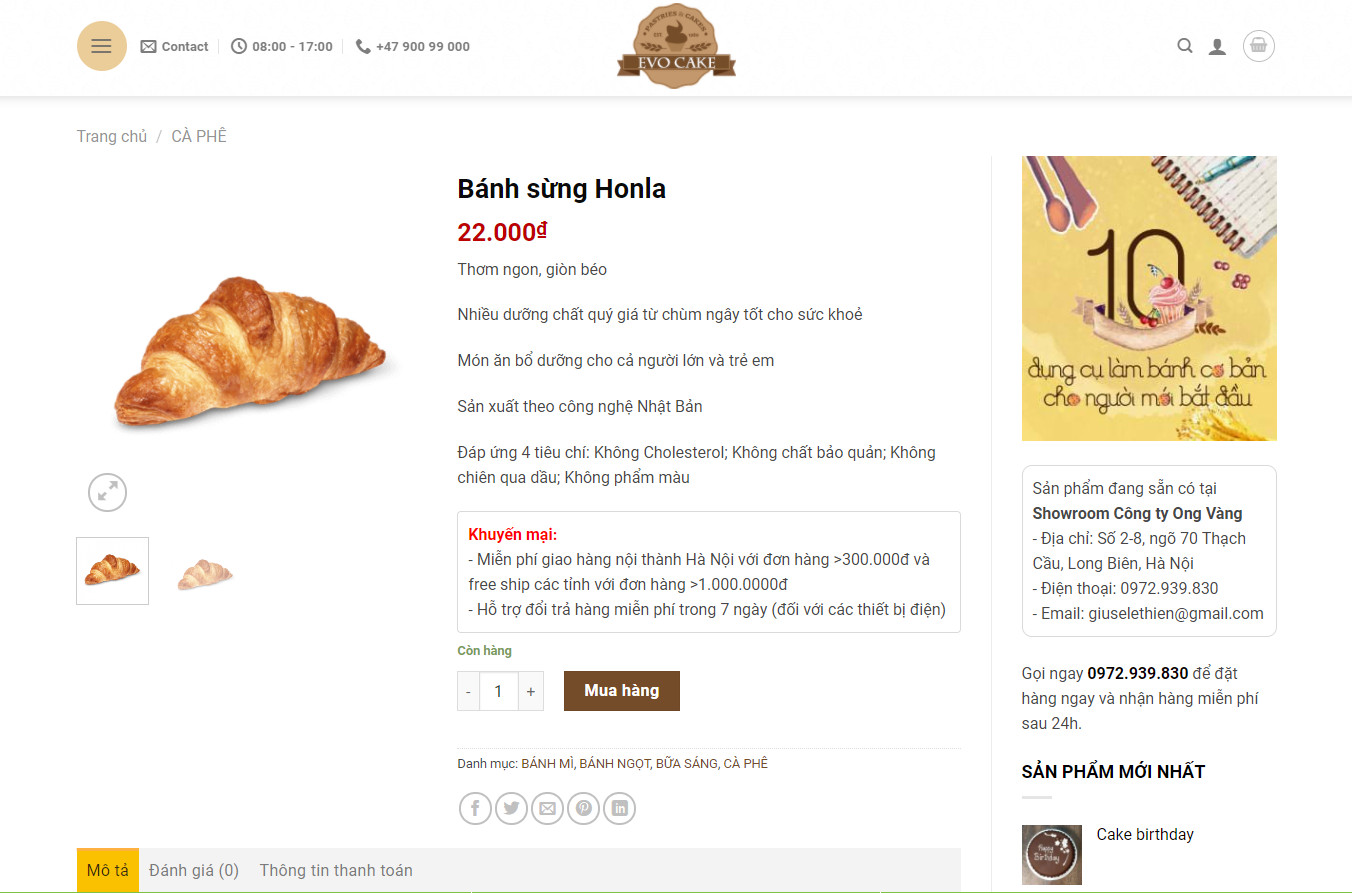Switch to Đánh giá (0) tab

(x=194, y=870)
